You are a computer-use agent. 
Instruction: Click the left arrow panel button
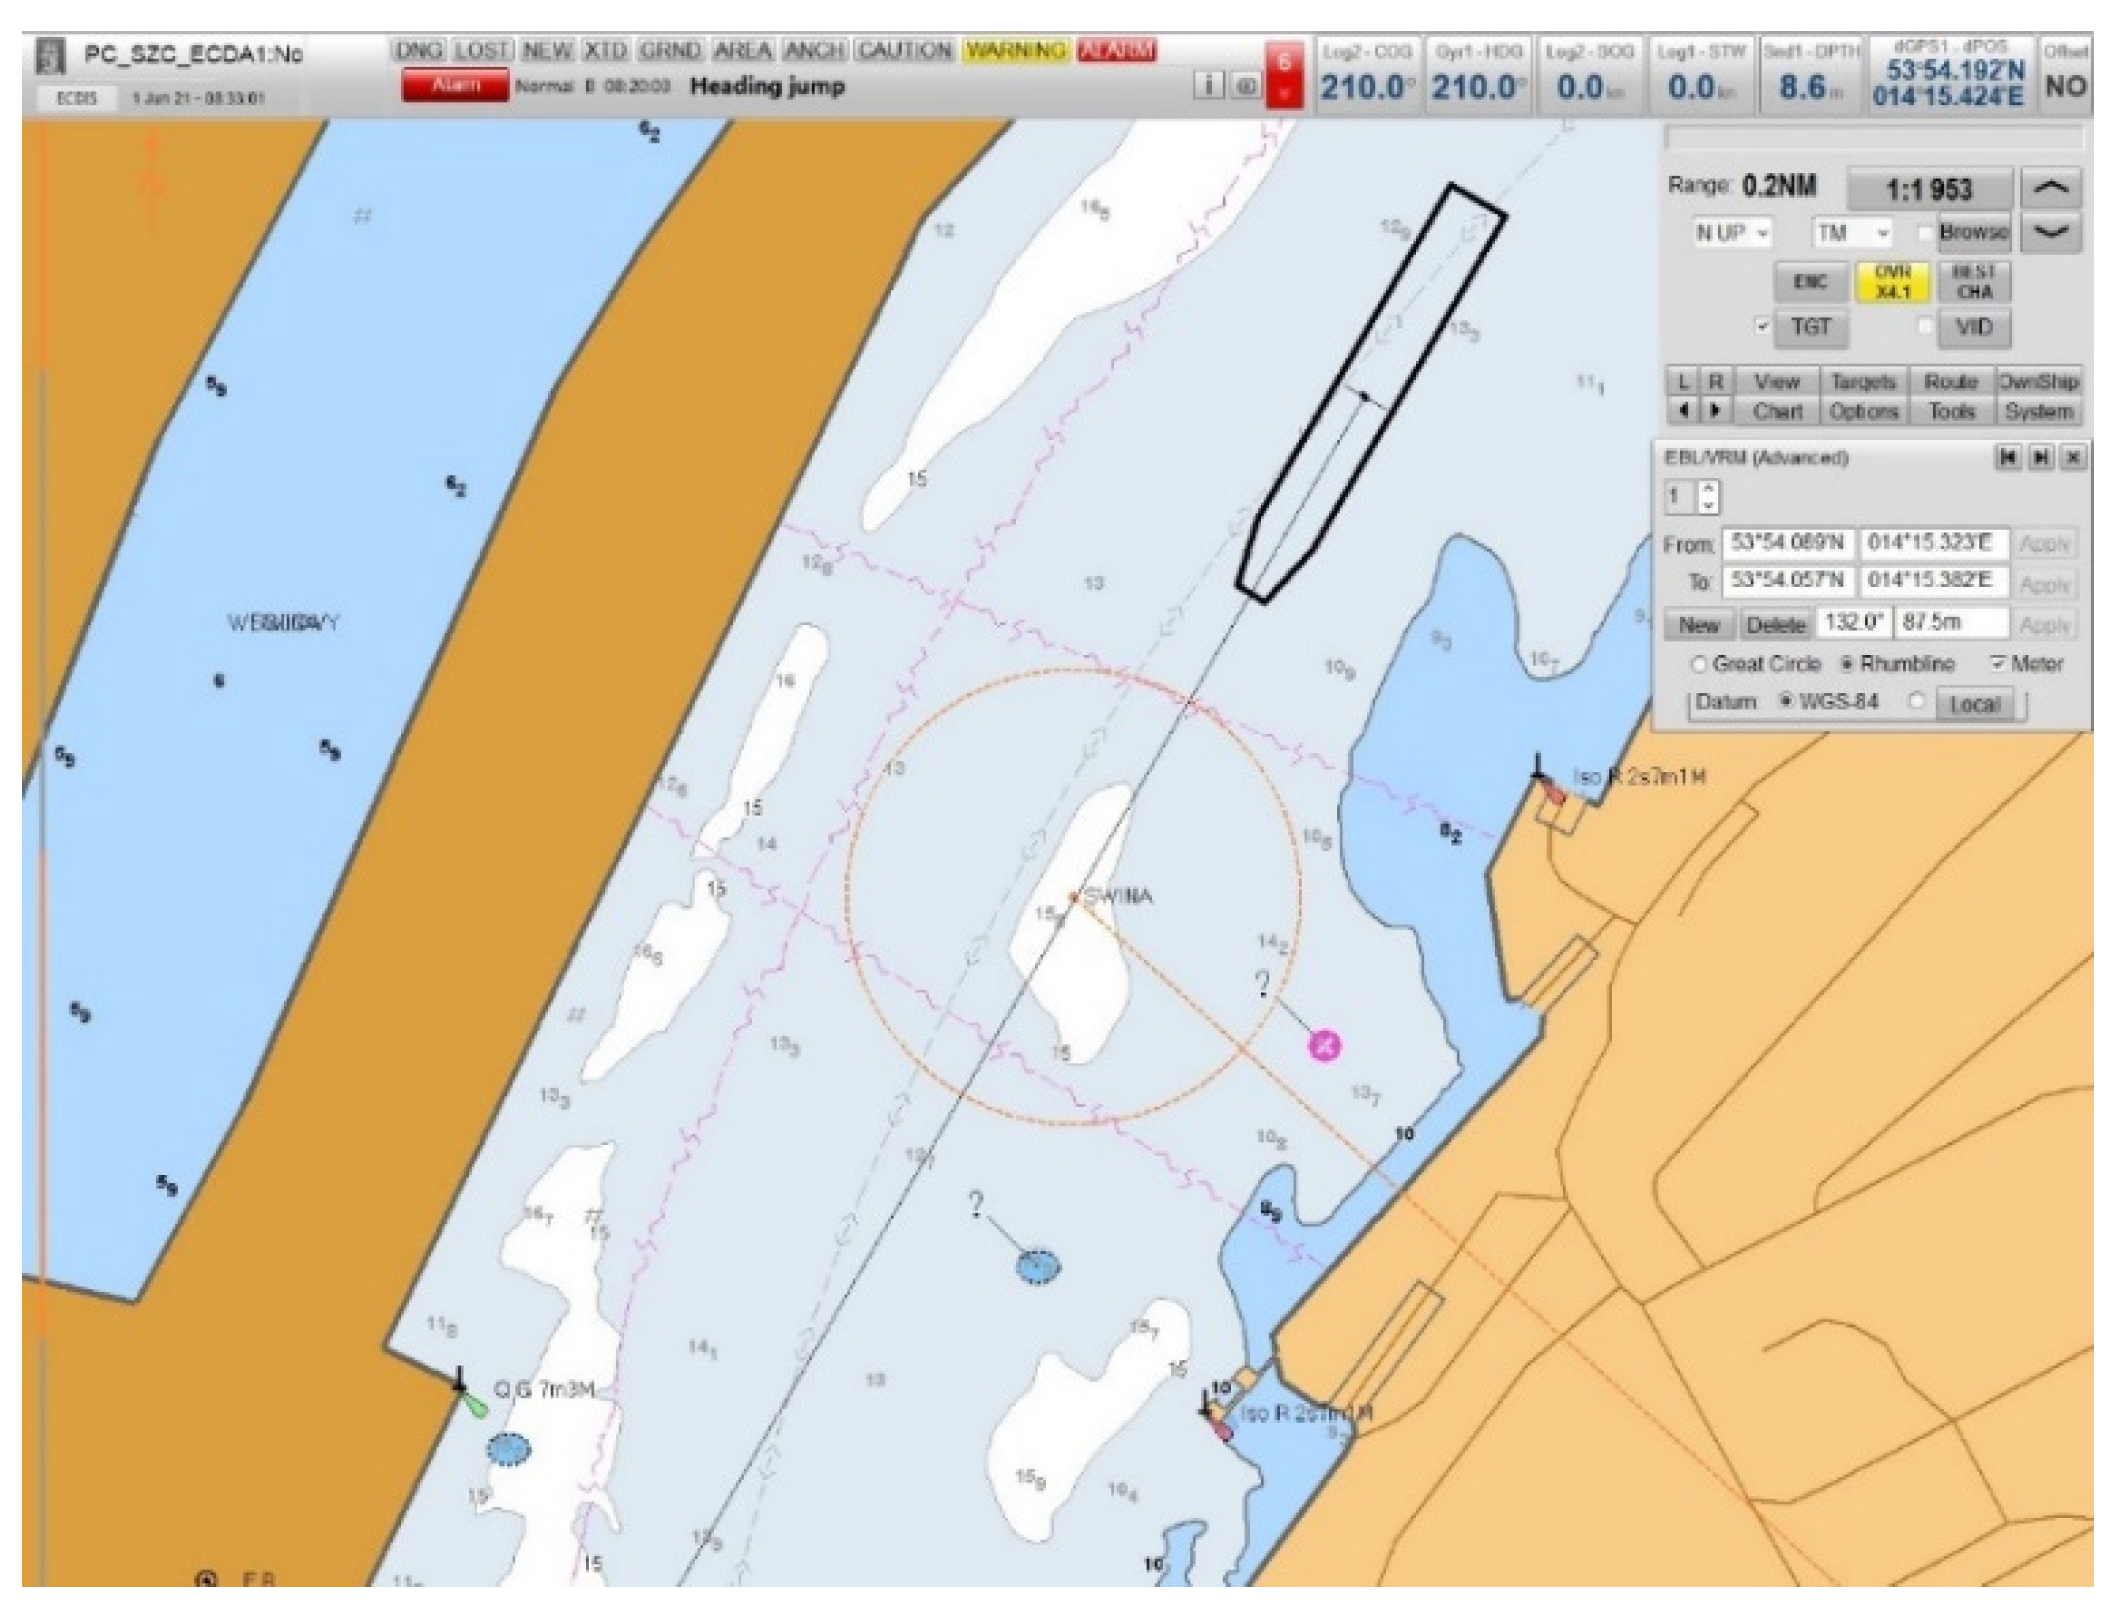[1684, 411]
